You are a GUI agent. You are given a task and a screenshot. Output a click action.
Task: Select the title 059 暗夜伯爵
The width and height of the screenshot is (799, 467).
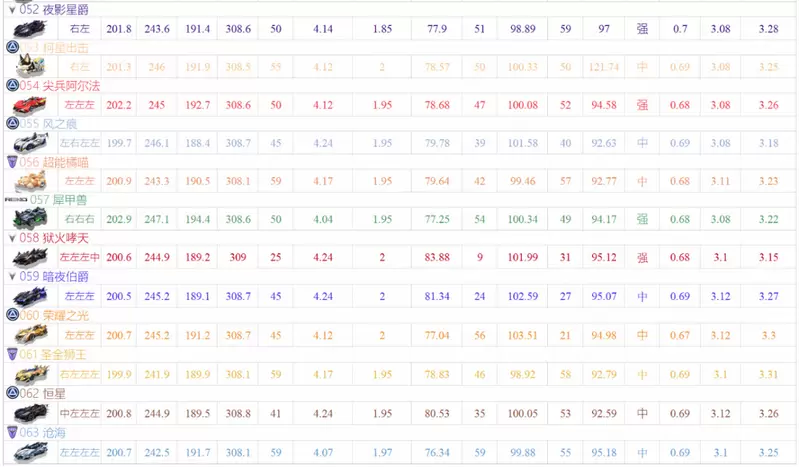pyautogui.click(x=54, y=276)
